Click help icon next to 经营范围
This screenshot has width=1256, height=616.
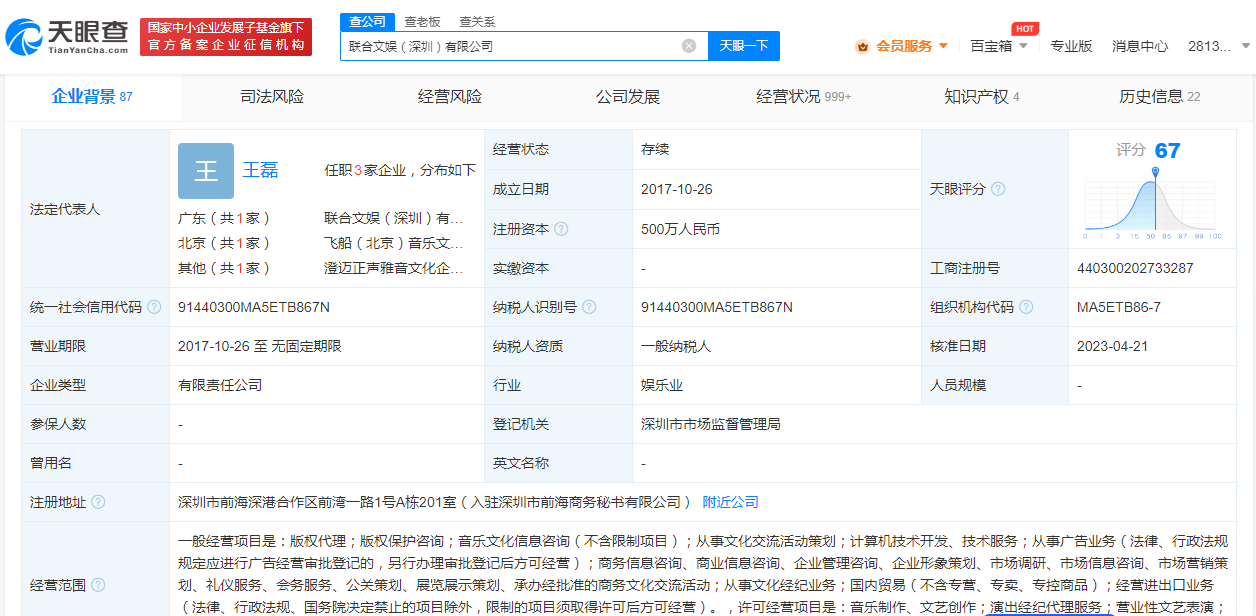point(98,585)
